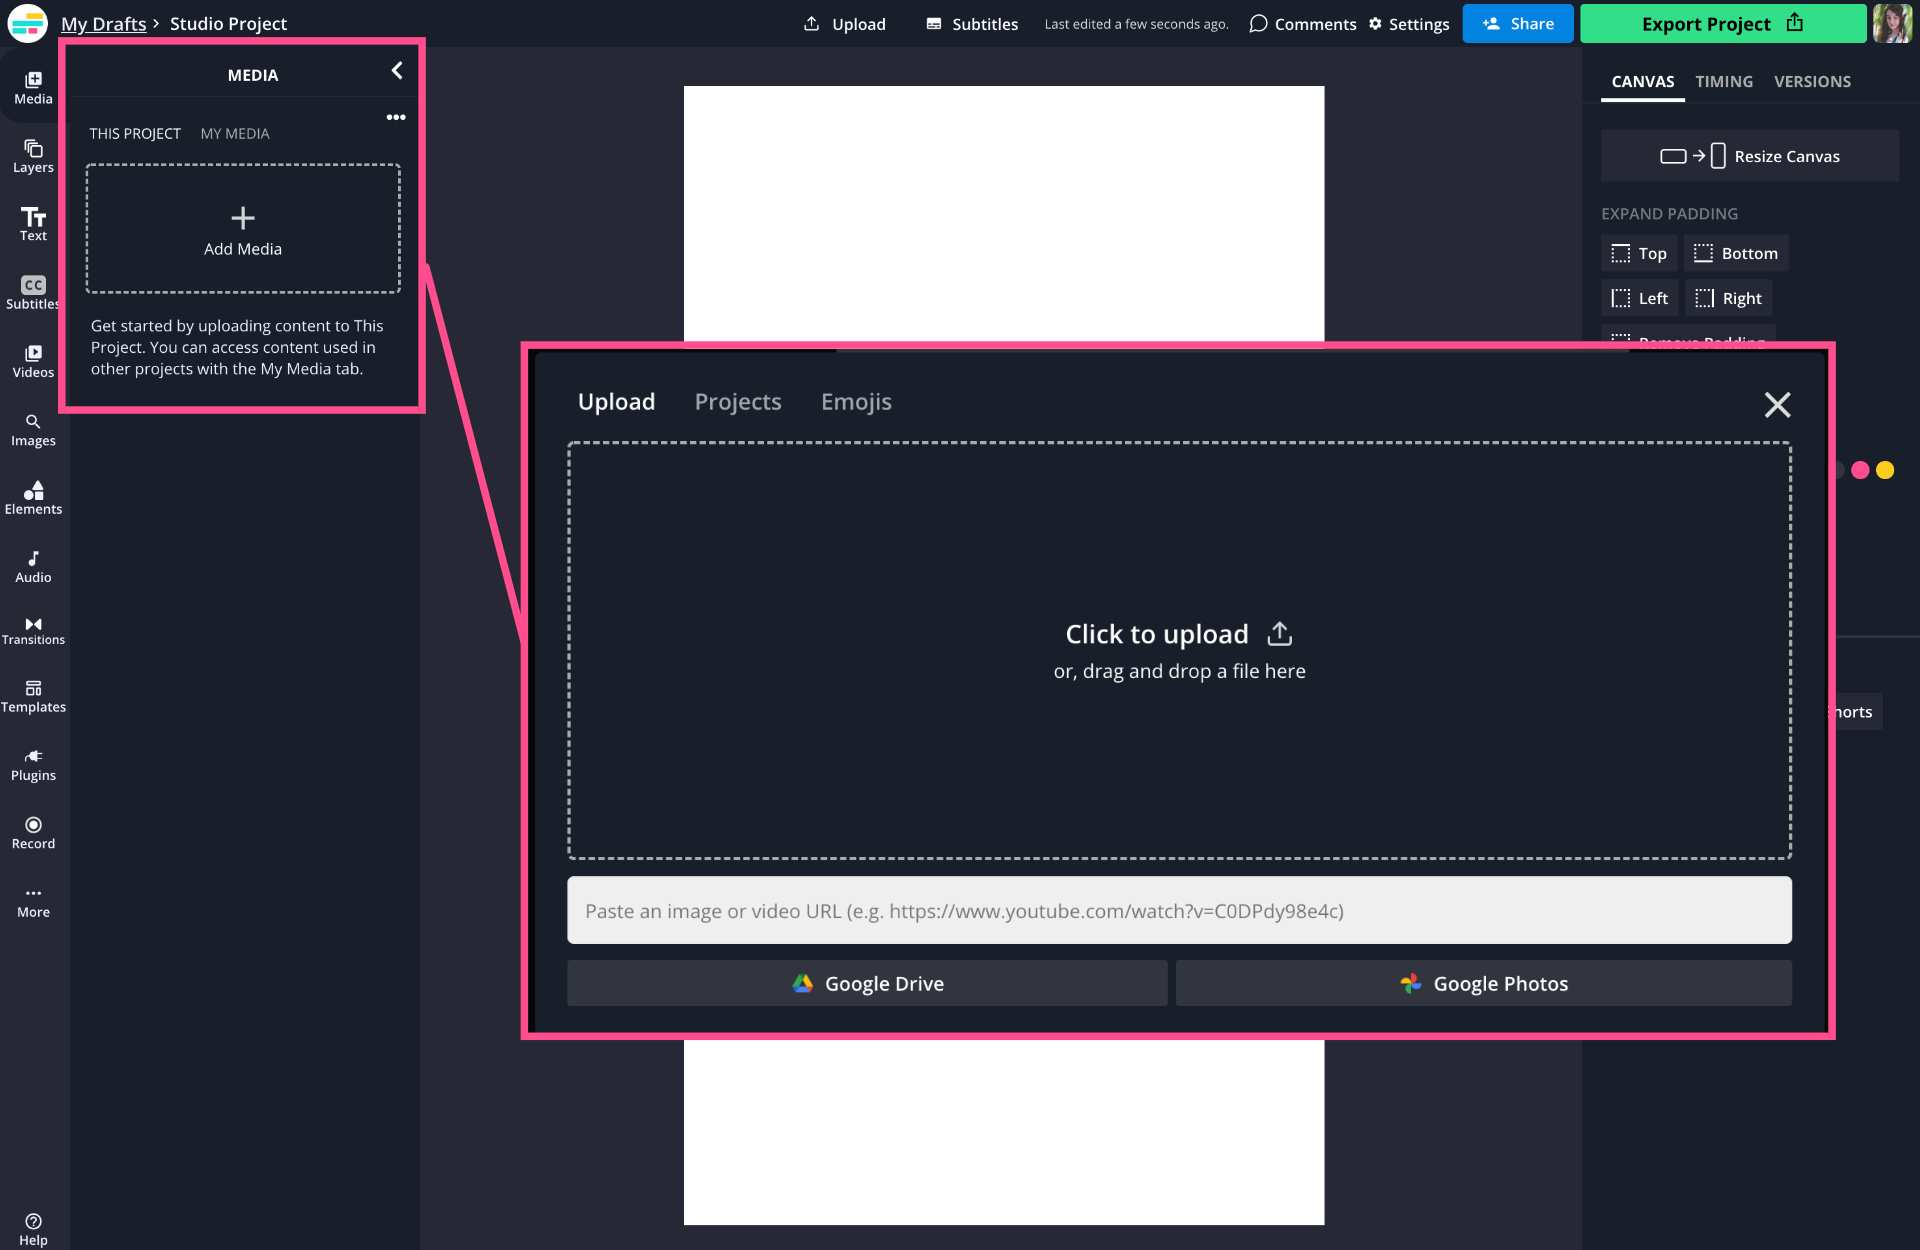
Task: Select the Text tool in sidebar
Action: tap(33, 224)
